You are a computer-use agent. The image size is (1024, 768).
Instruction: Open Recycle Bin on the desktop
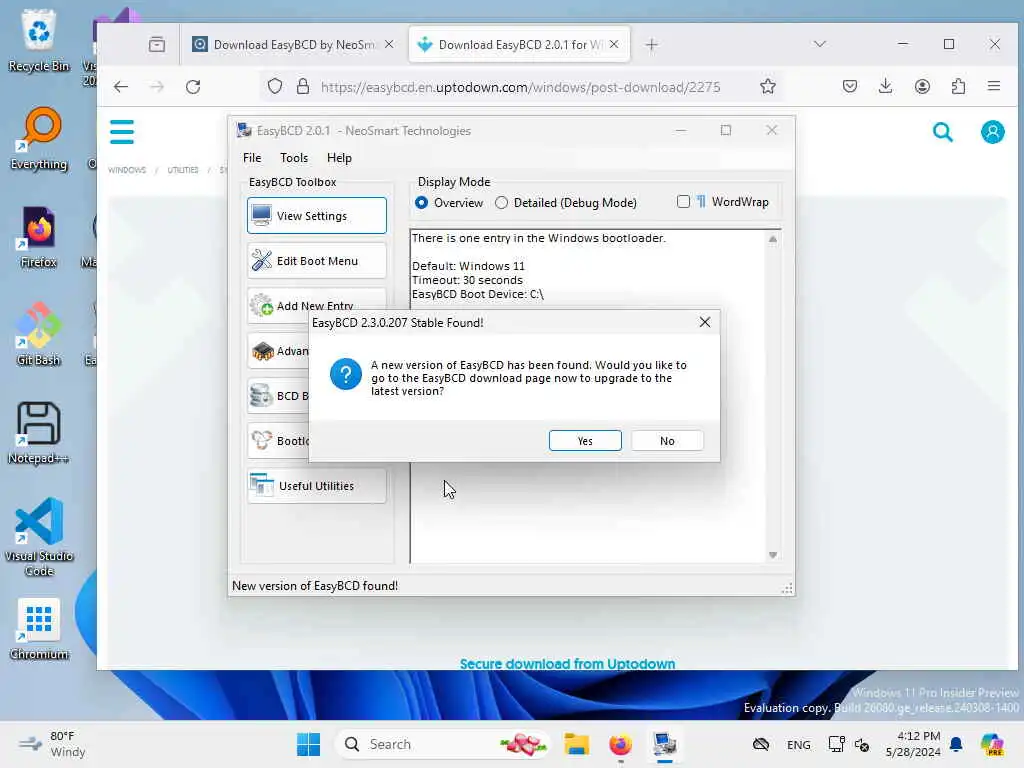pyautogui.click(x=39, y=40)
